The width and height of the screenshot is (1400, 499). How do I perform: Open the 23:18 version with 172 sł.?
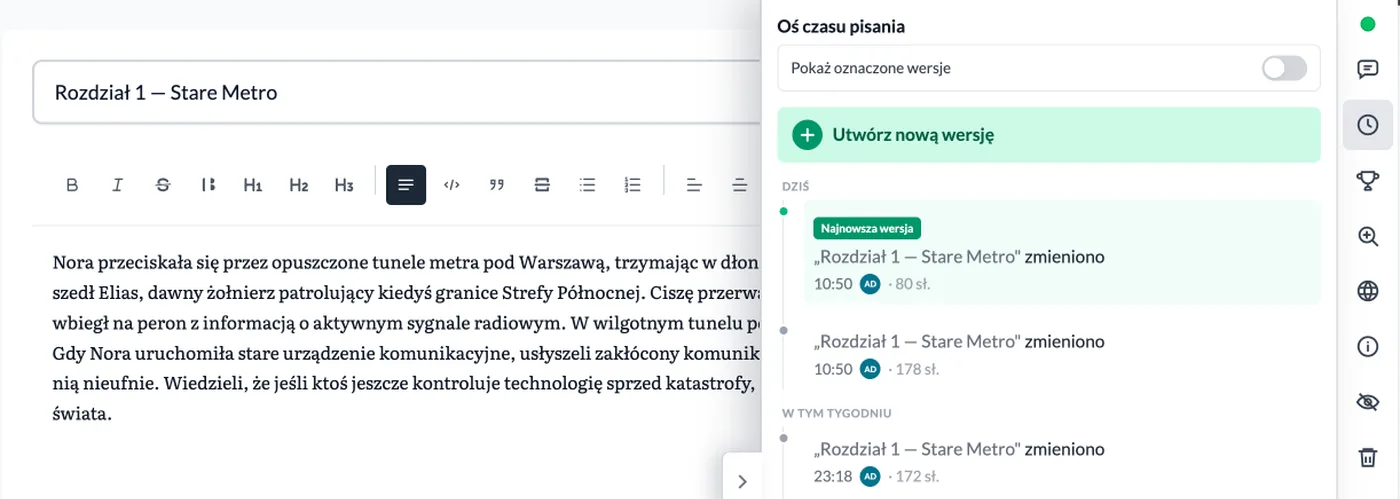click(x=1062, y=462)
